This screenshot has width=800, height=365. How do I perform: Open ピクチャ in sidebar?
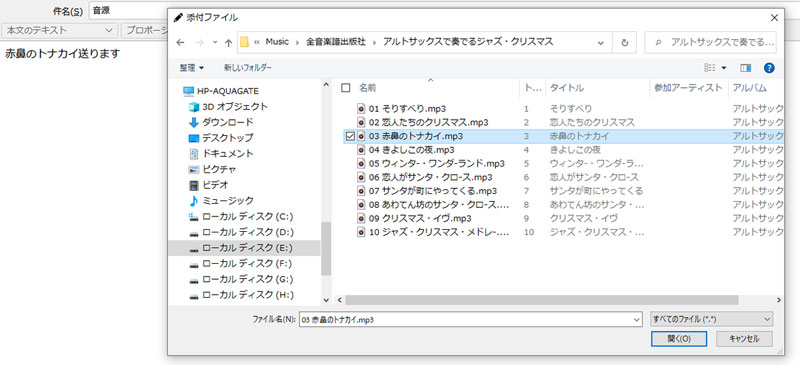click(x=219, y=169)
